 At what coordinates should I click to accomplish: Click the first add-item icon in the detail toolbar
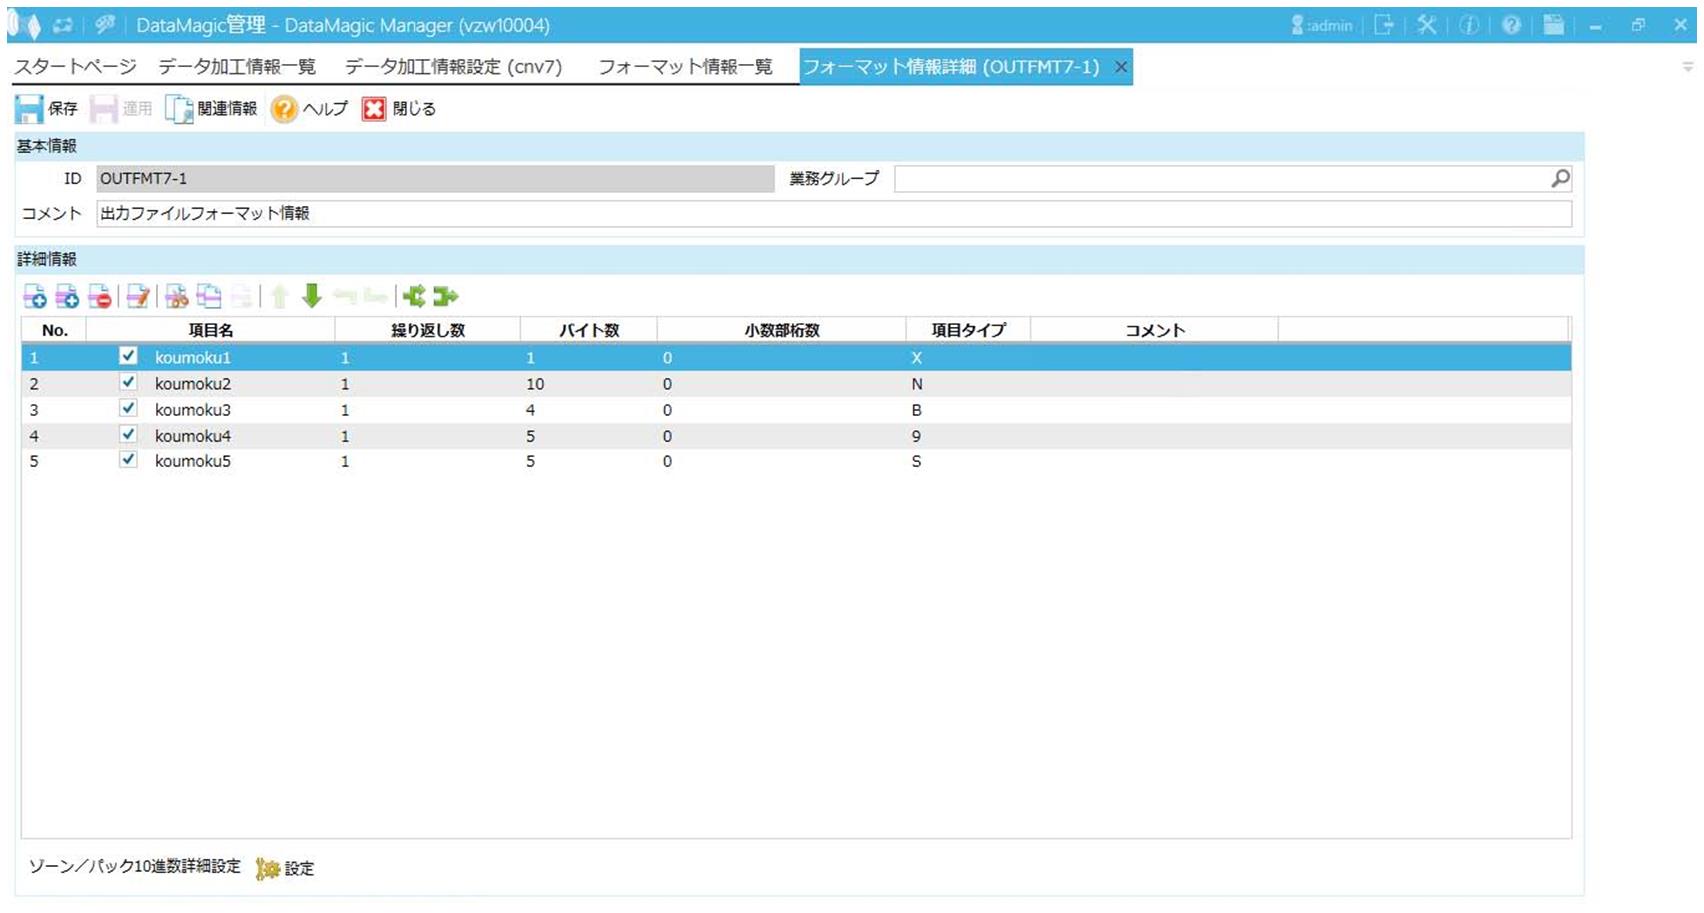pyautogui.click(x=34, y=296)
